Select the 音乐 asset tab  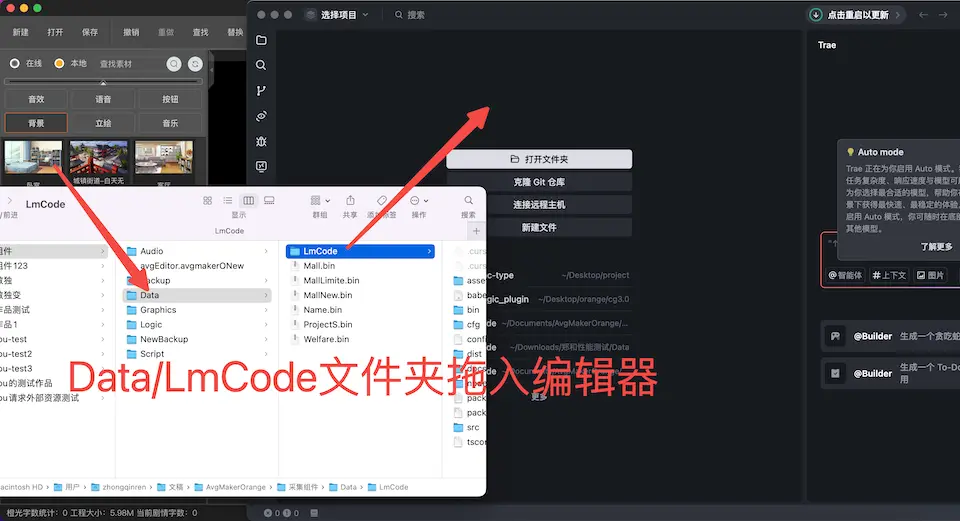click(170, 123)
